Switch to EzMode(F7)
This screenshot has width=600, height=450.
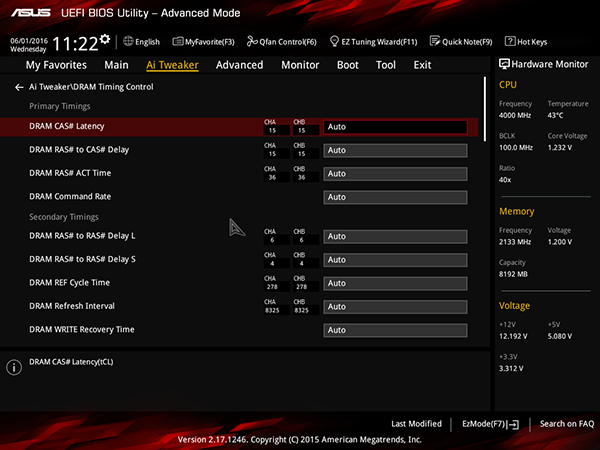coord(484,424)
